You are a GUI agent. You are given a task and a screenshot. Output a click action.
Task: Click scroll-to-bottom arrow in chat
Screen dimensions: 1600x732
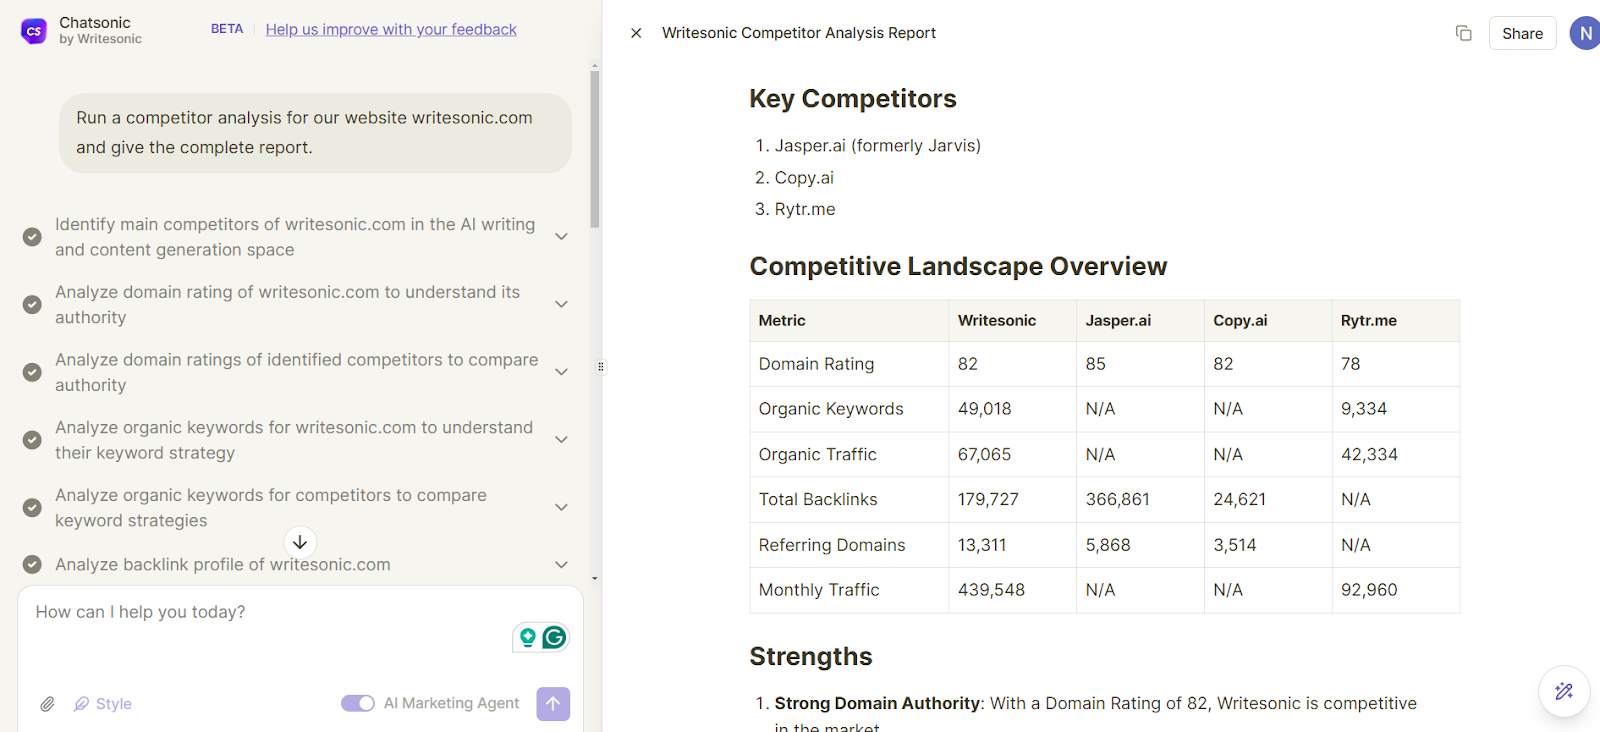(x=300, y=542)
